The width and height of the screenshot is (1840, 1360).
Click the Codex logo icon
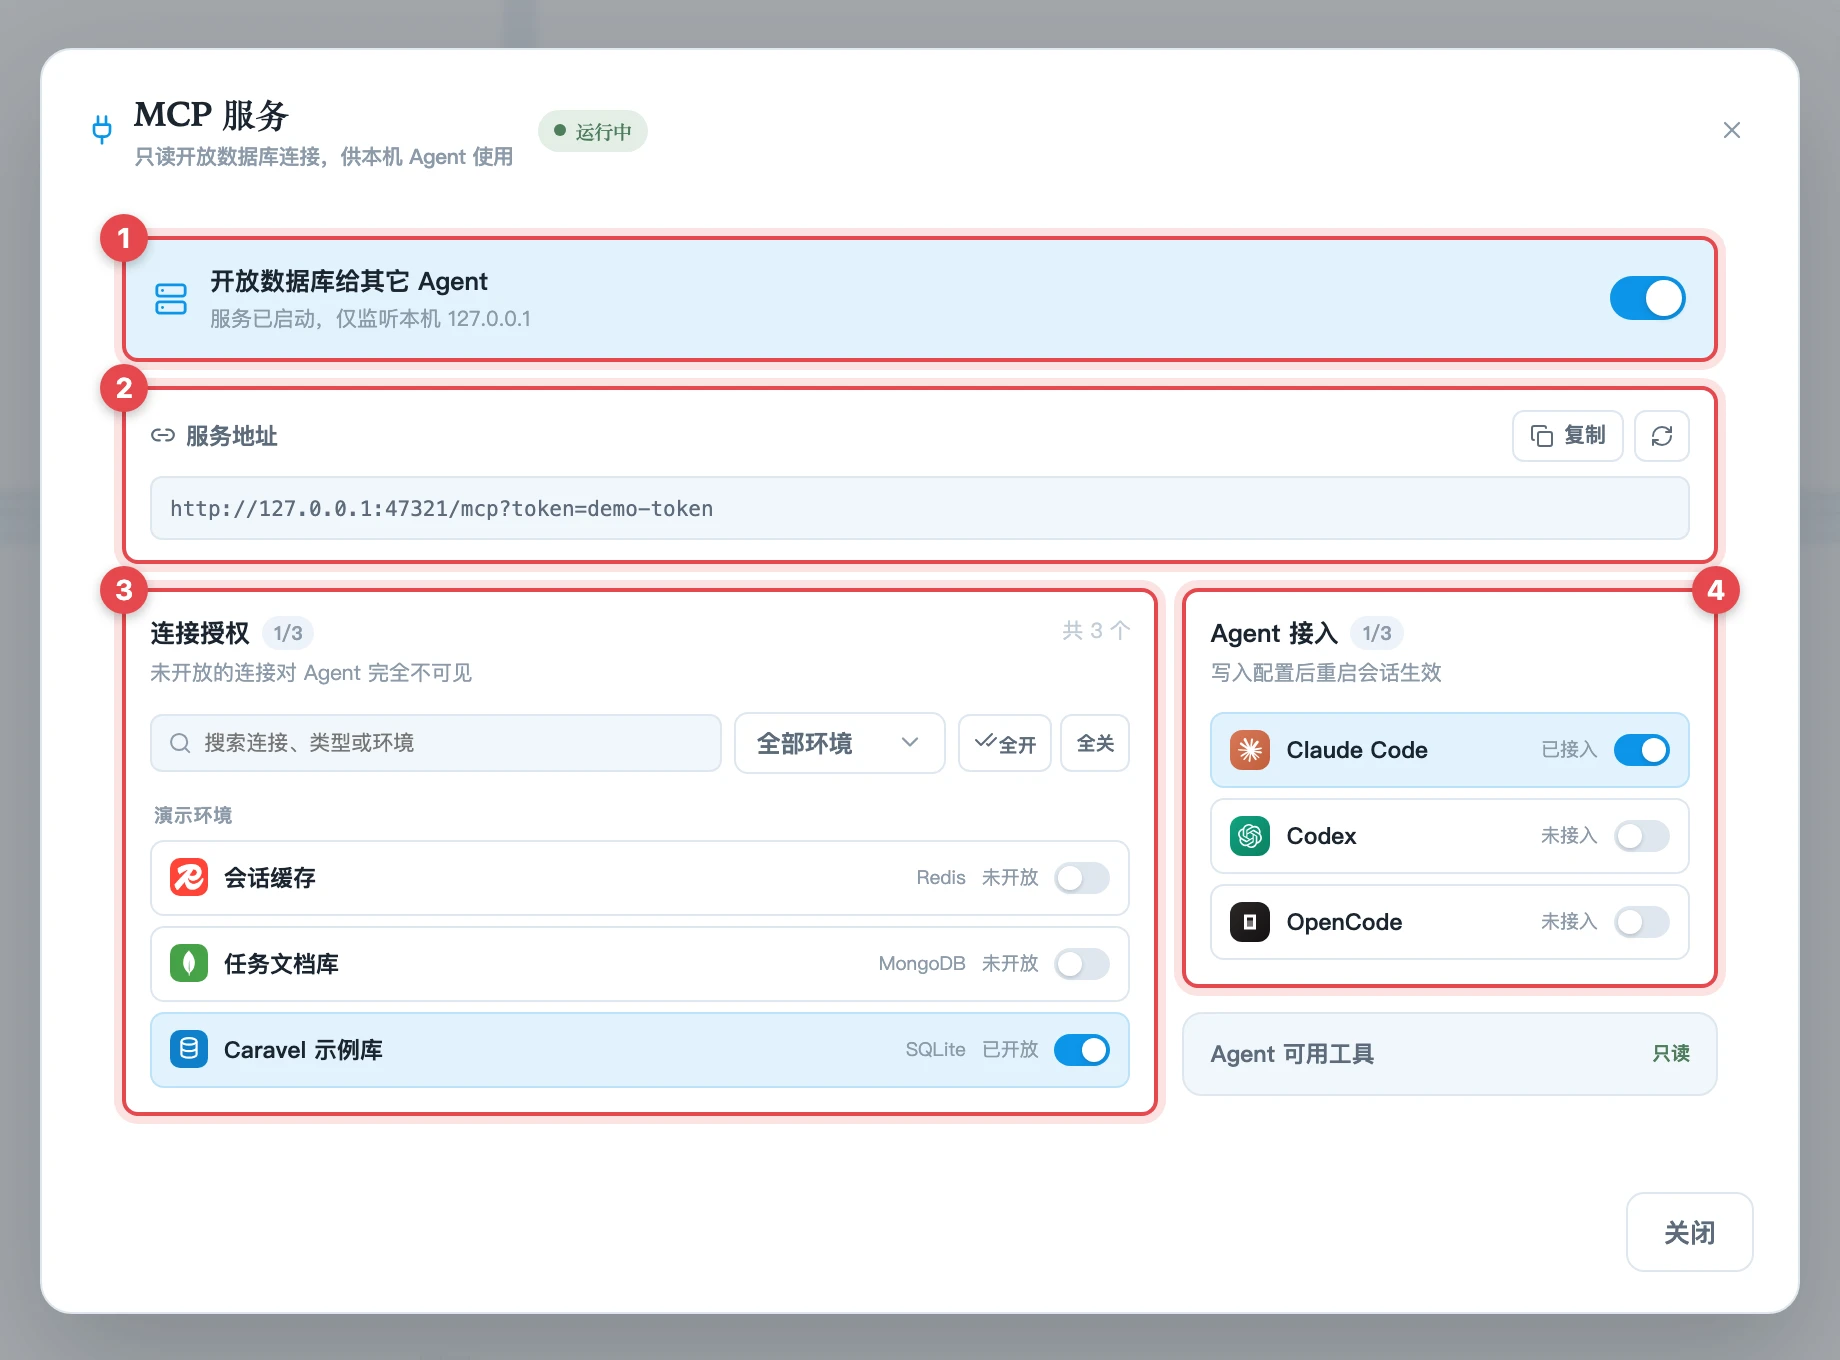coord(1249,836)
